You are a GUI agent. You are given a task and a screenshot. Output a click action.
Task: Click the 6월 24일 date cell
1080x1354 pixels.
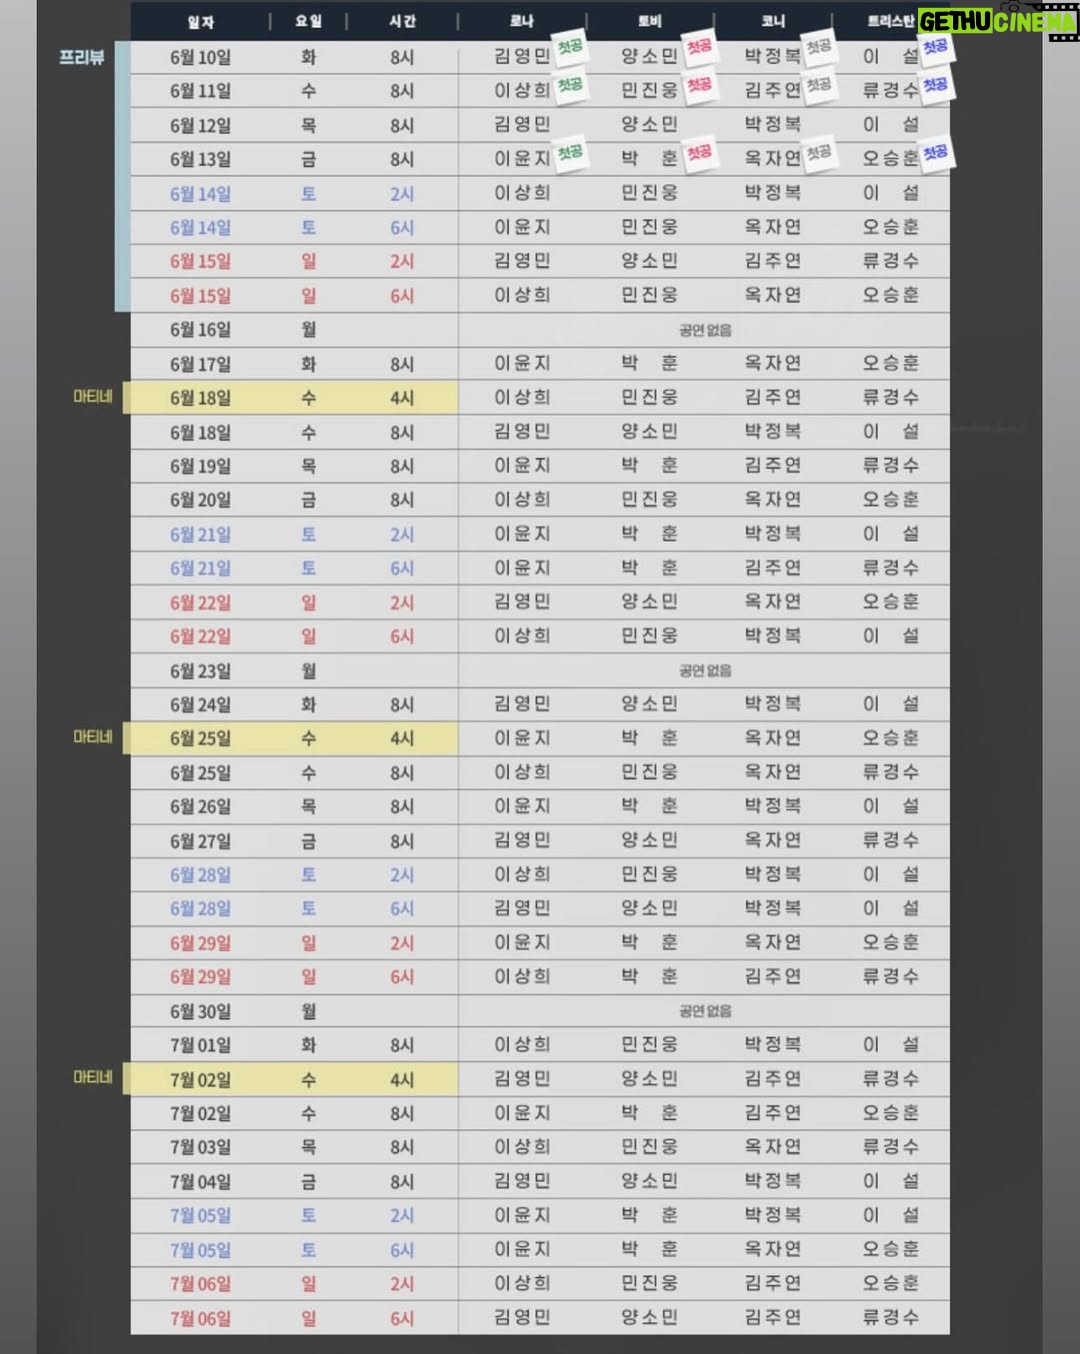[x=200, y=705]
